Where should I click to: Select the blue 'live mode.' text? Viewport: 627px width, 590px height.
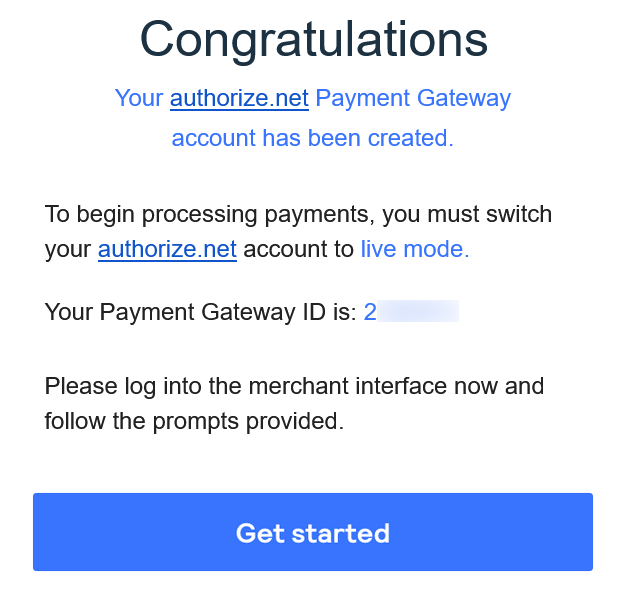click(x=415, y=249)
